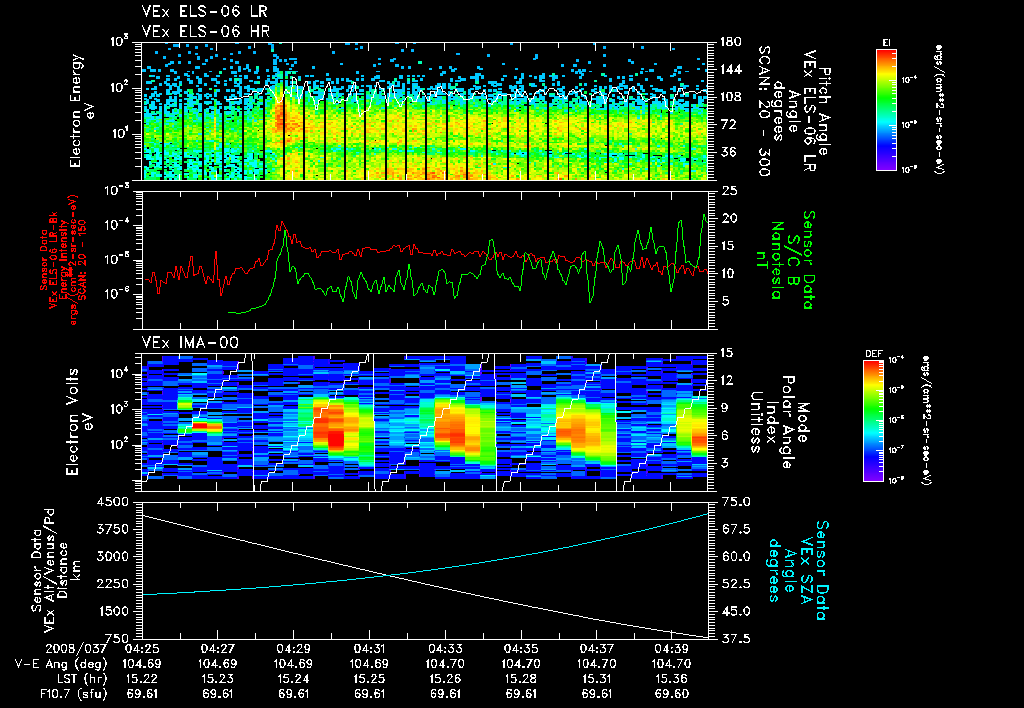
Task: Select the 'VEx ELS-06 HR' plot title
Action: tap(206, 31)
